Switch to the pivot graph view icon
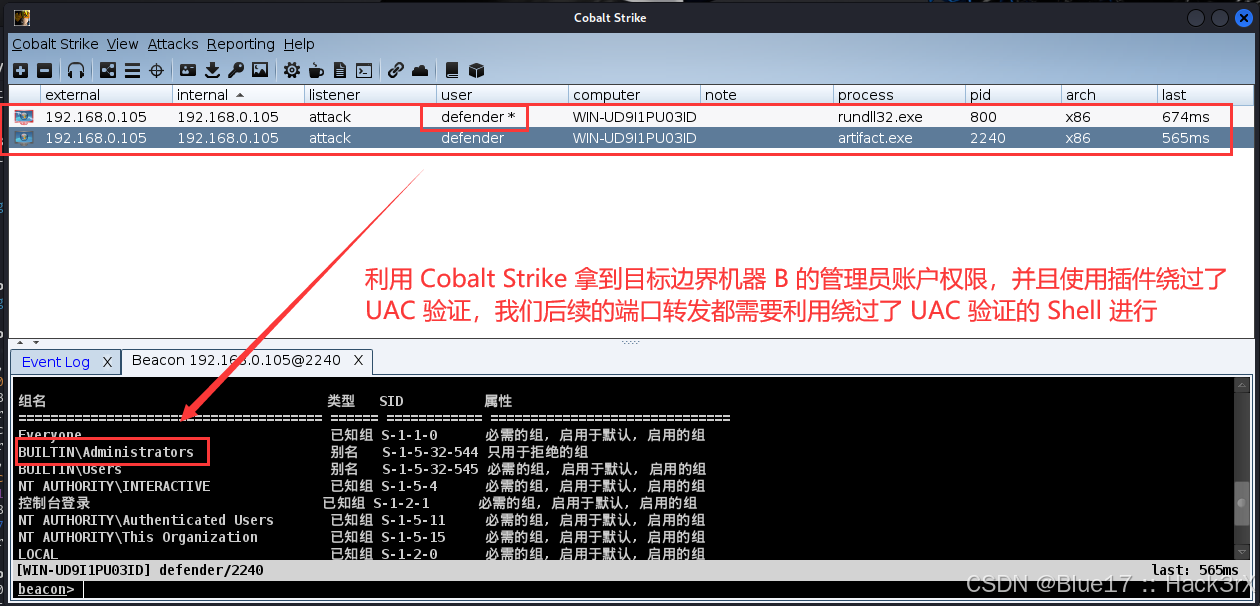This screenshot has height=606, width=1260. (x=108, y=70)
